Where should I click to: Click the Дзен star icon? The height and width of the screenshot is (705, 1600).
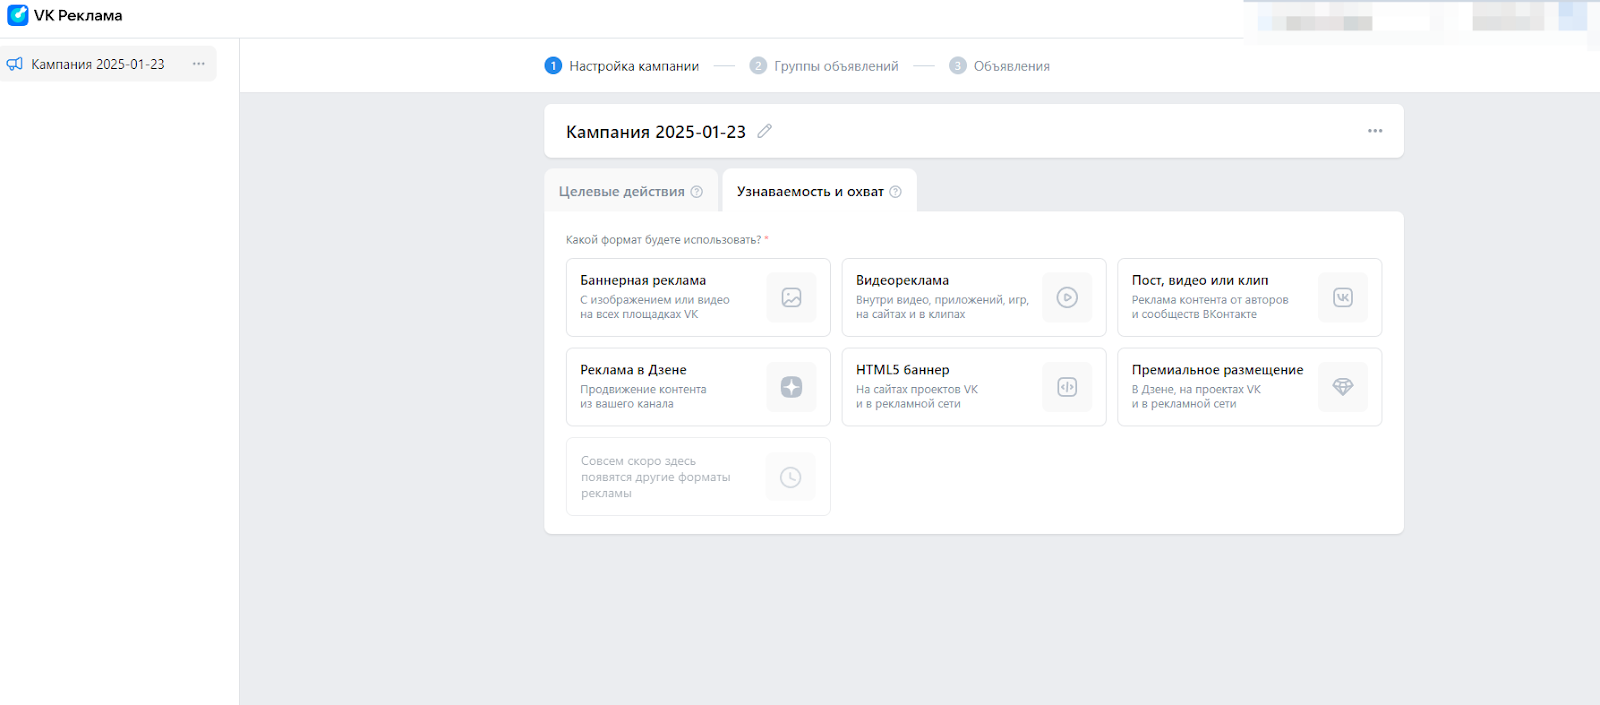coord(791,387)
